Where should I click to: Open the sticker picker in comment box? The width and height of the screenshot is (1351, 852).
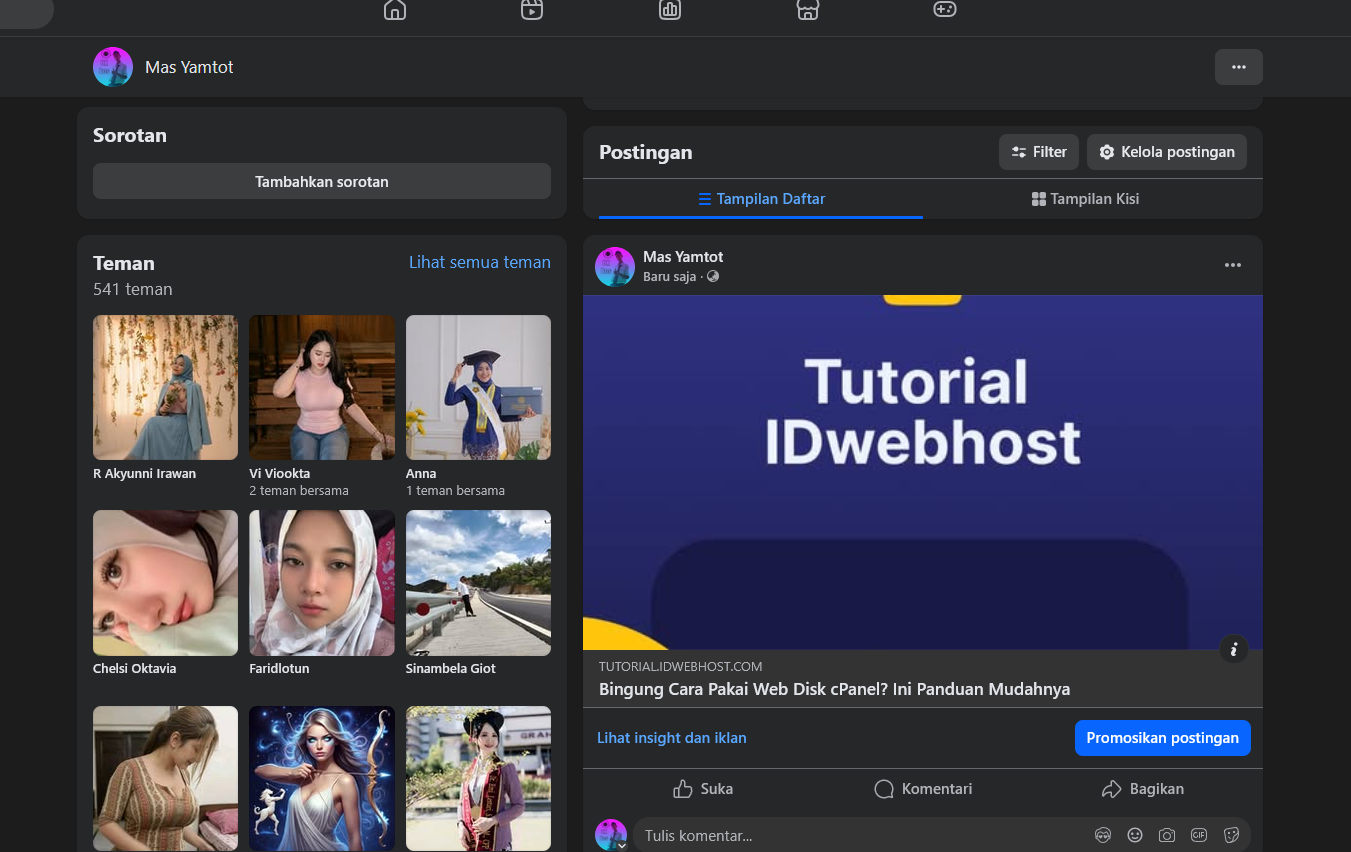(x=1231, y=835)
